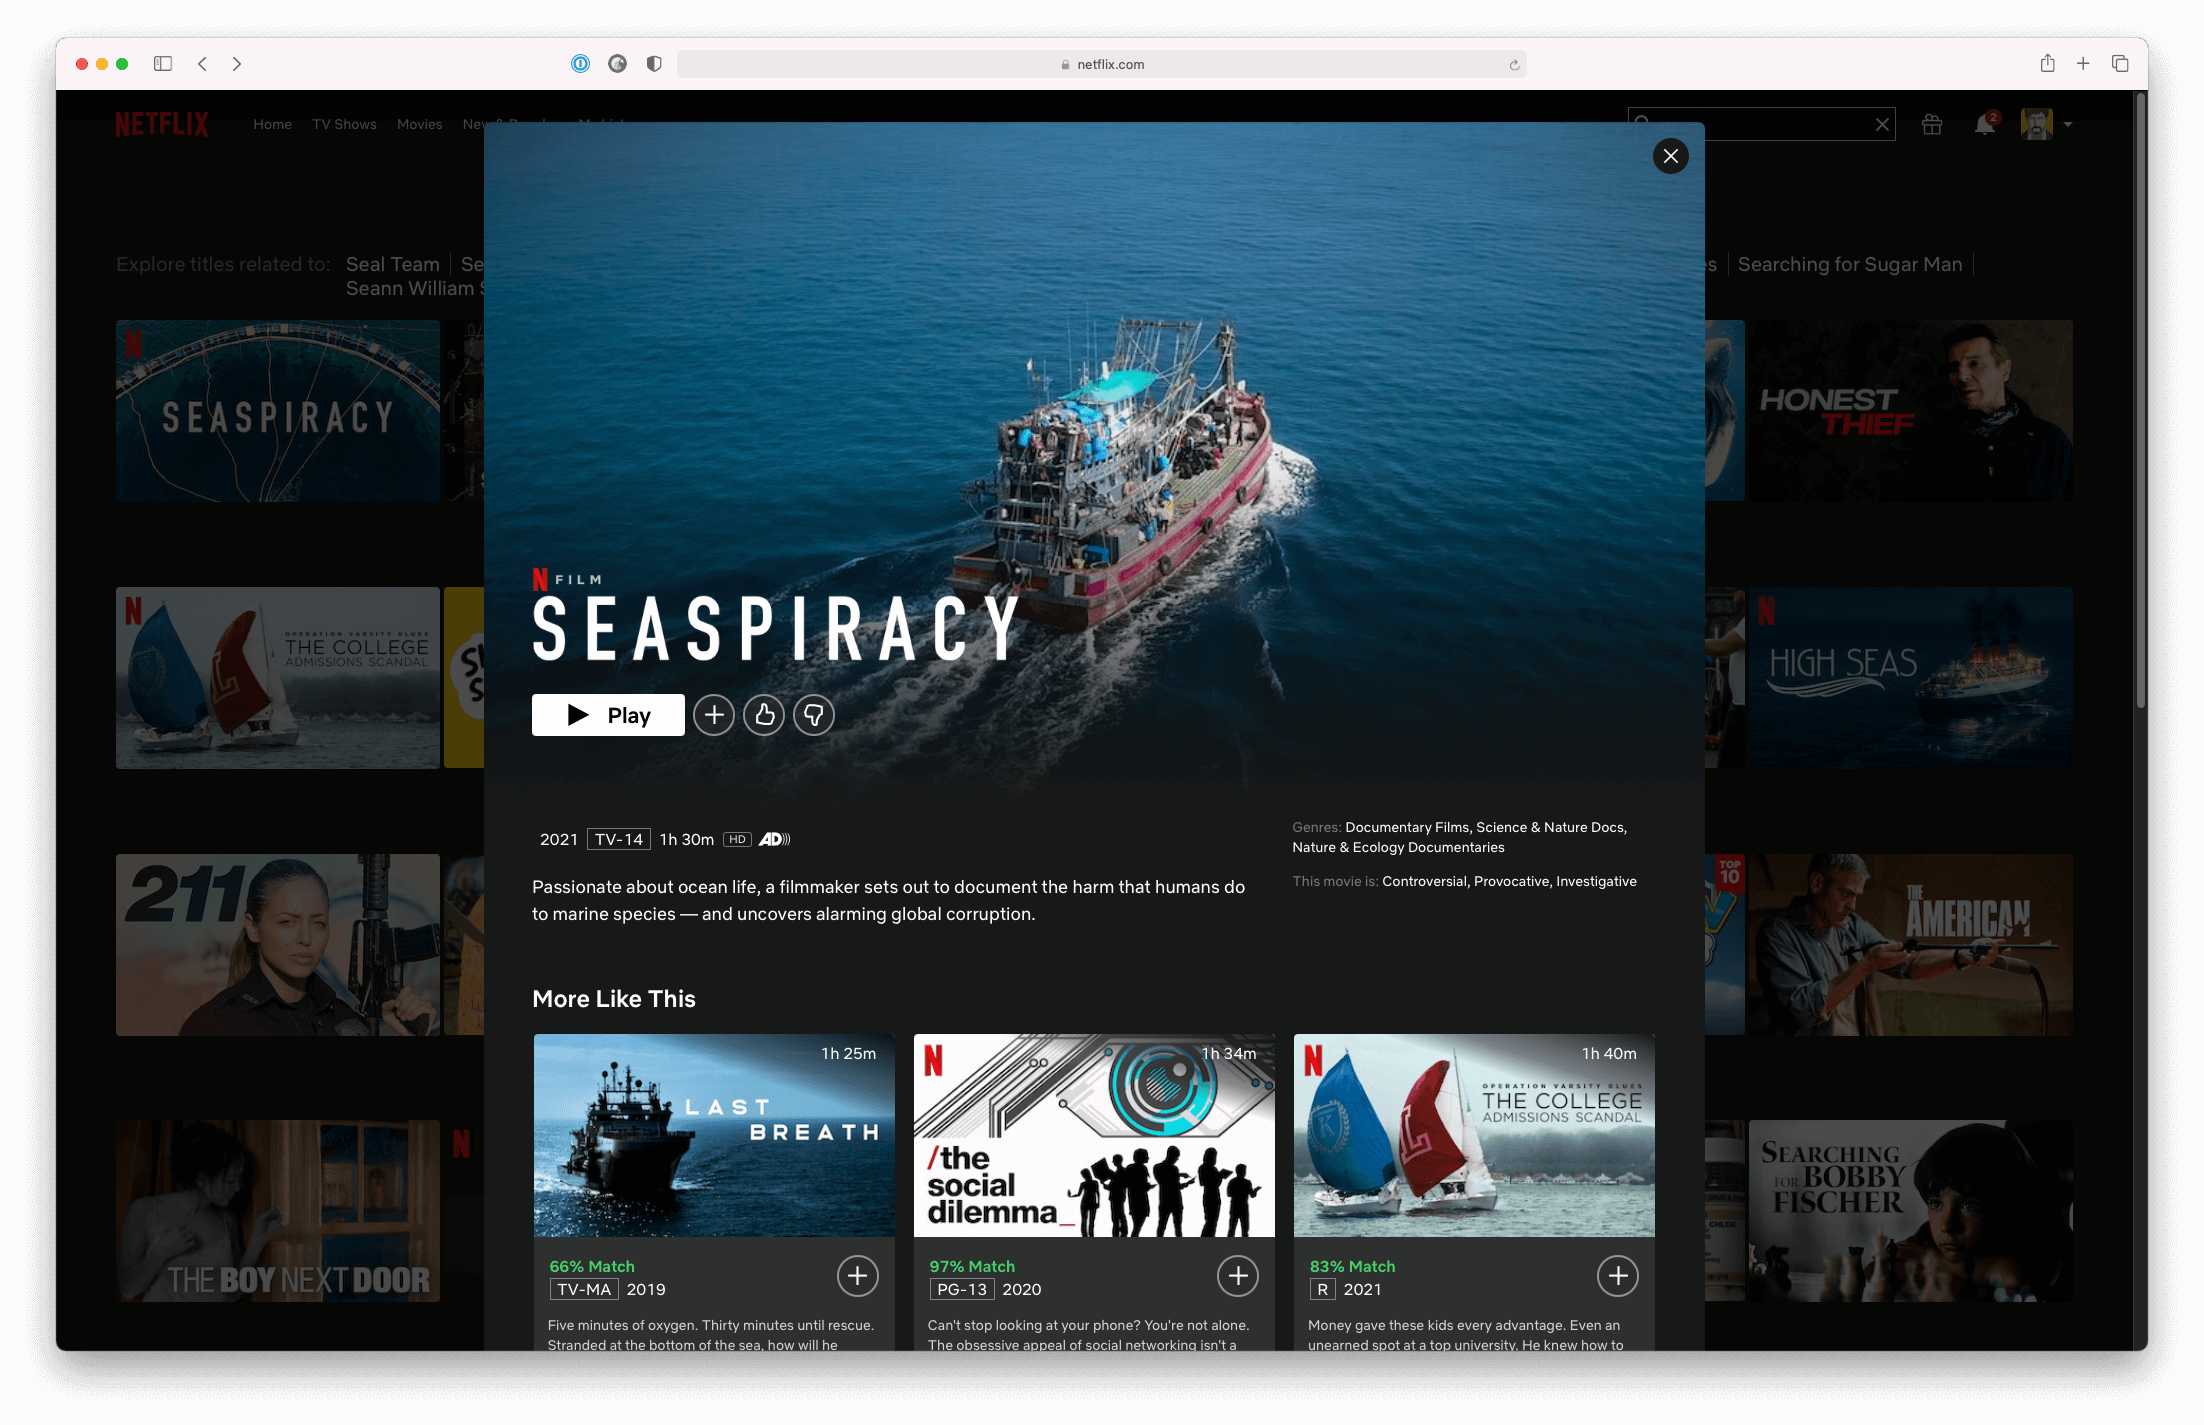Open TV Shows in Netflix navigation
This screenshot has width=2204, height=1425.
[344, 124]
